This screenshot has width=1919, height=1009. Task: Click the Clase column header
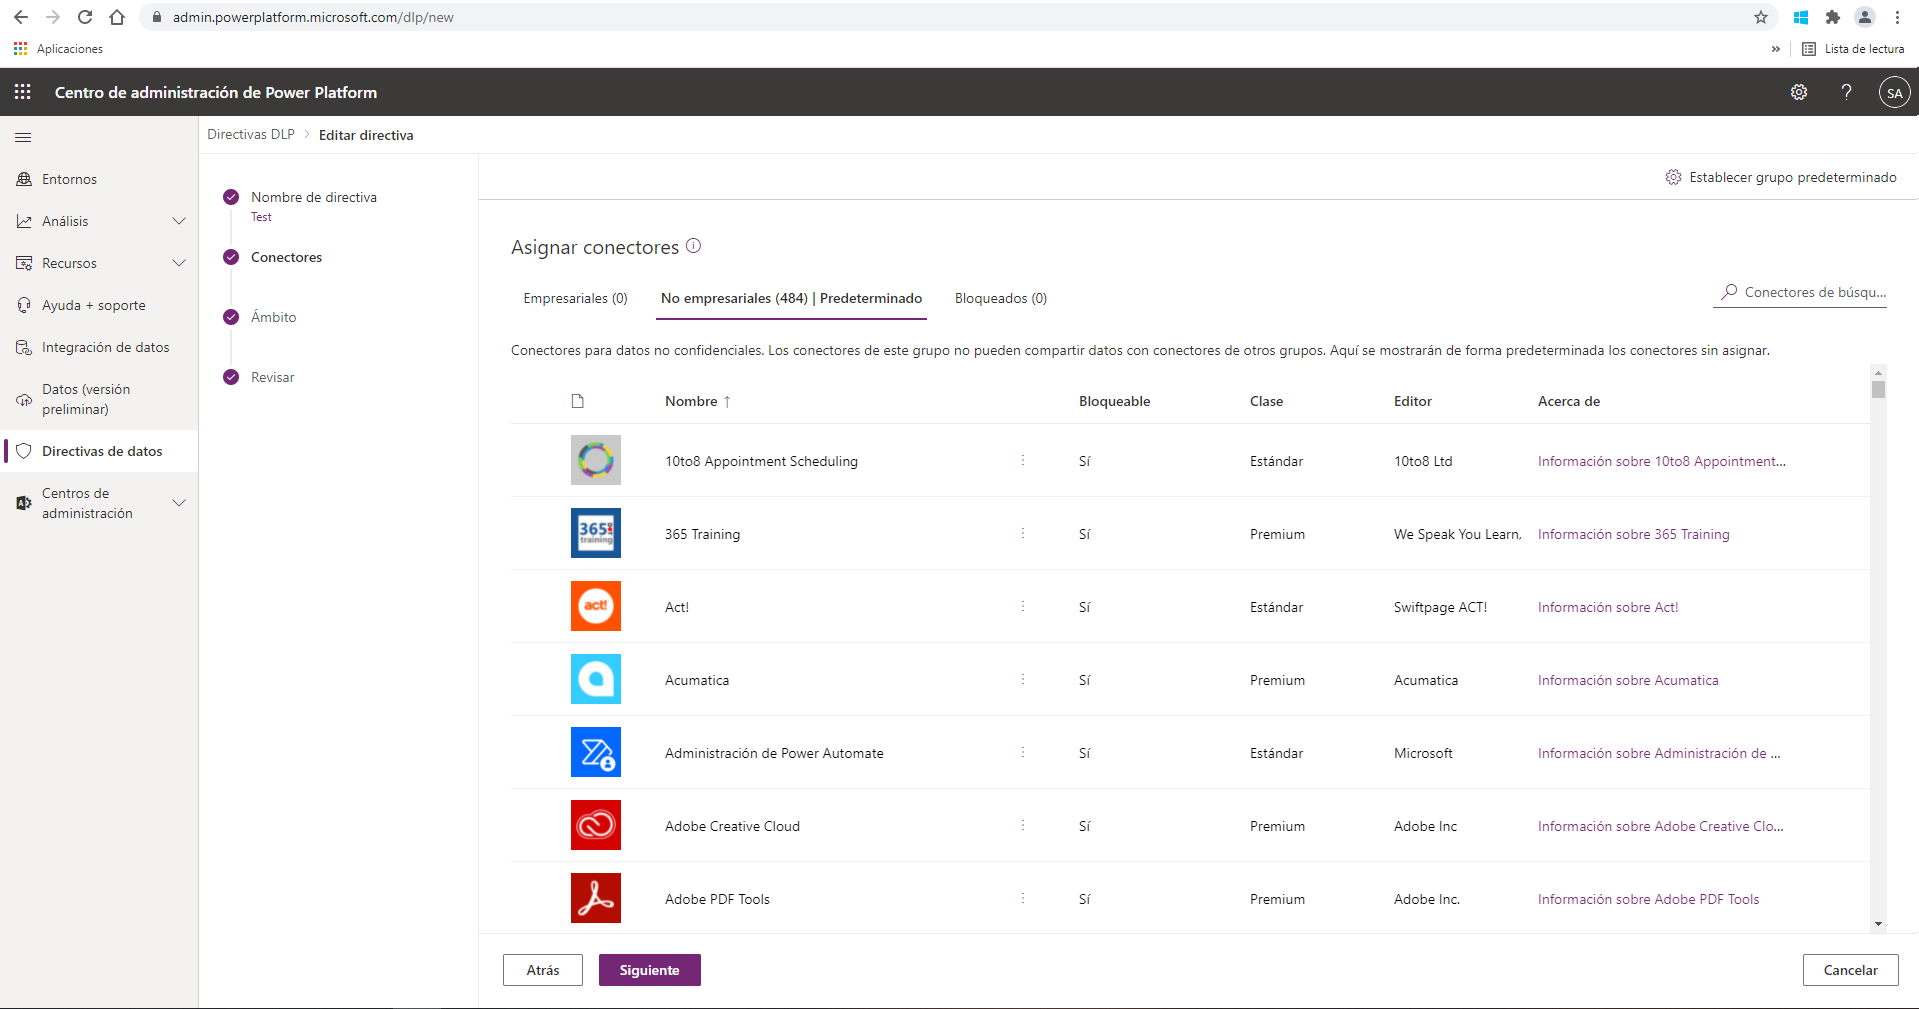tap(1266, 401)
